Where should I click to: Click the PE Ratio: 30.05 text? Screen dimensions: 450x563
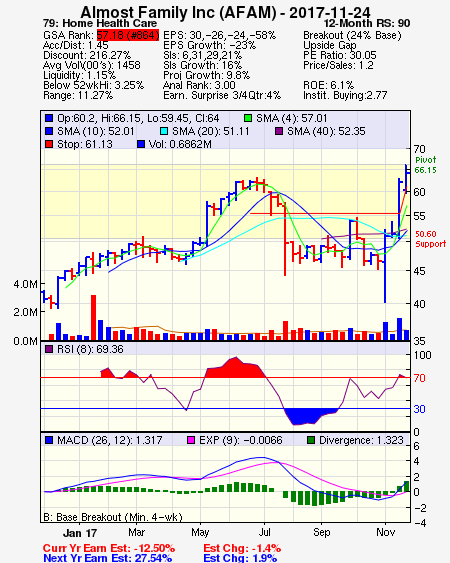(340, 55)
